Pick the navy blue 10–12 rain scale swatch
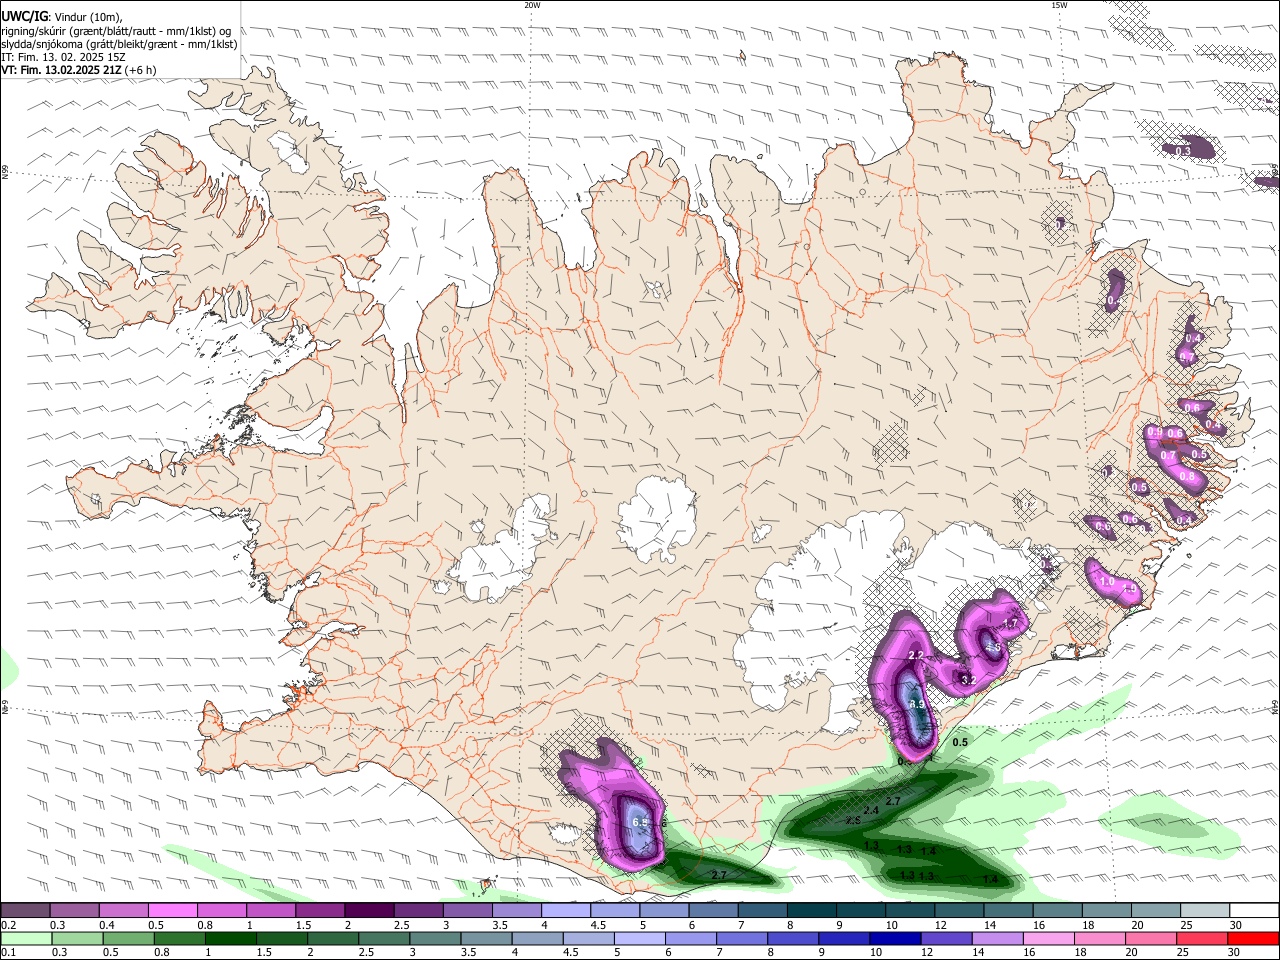Screen dimensions: 1280x960 [x=896, y=938]
